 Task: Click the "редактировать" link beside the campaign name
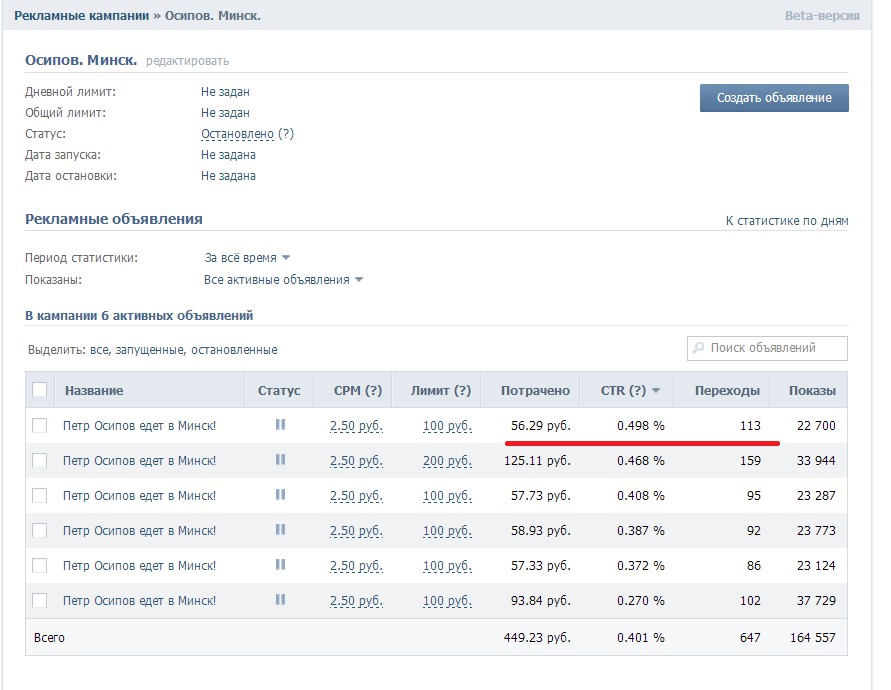(187, 61)
